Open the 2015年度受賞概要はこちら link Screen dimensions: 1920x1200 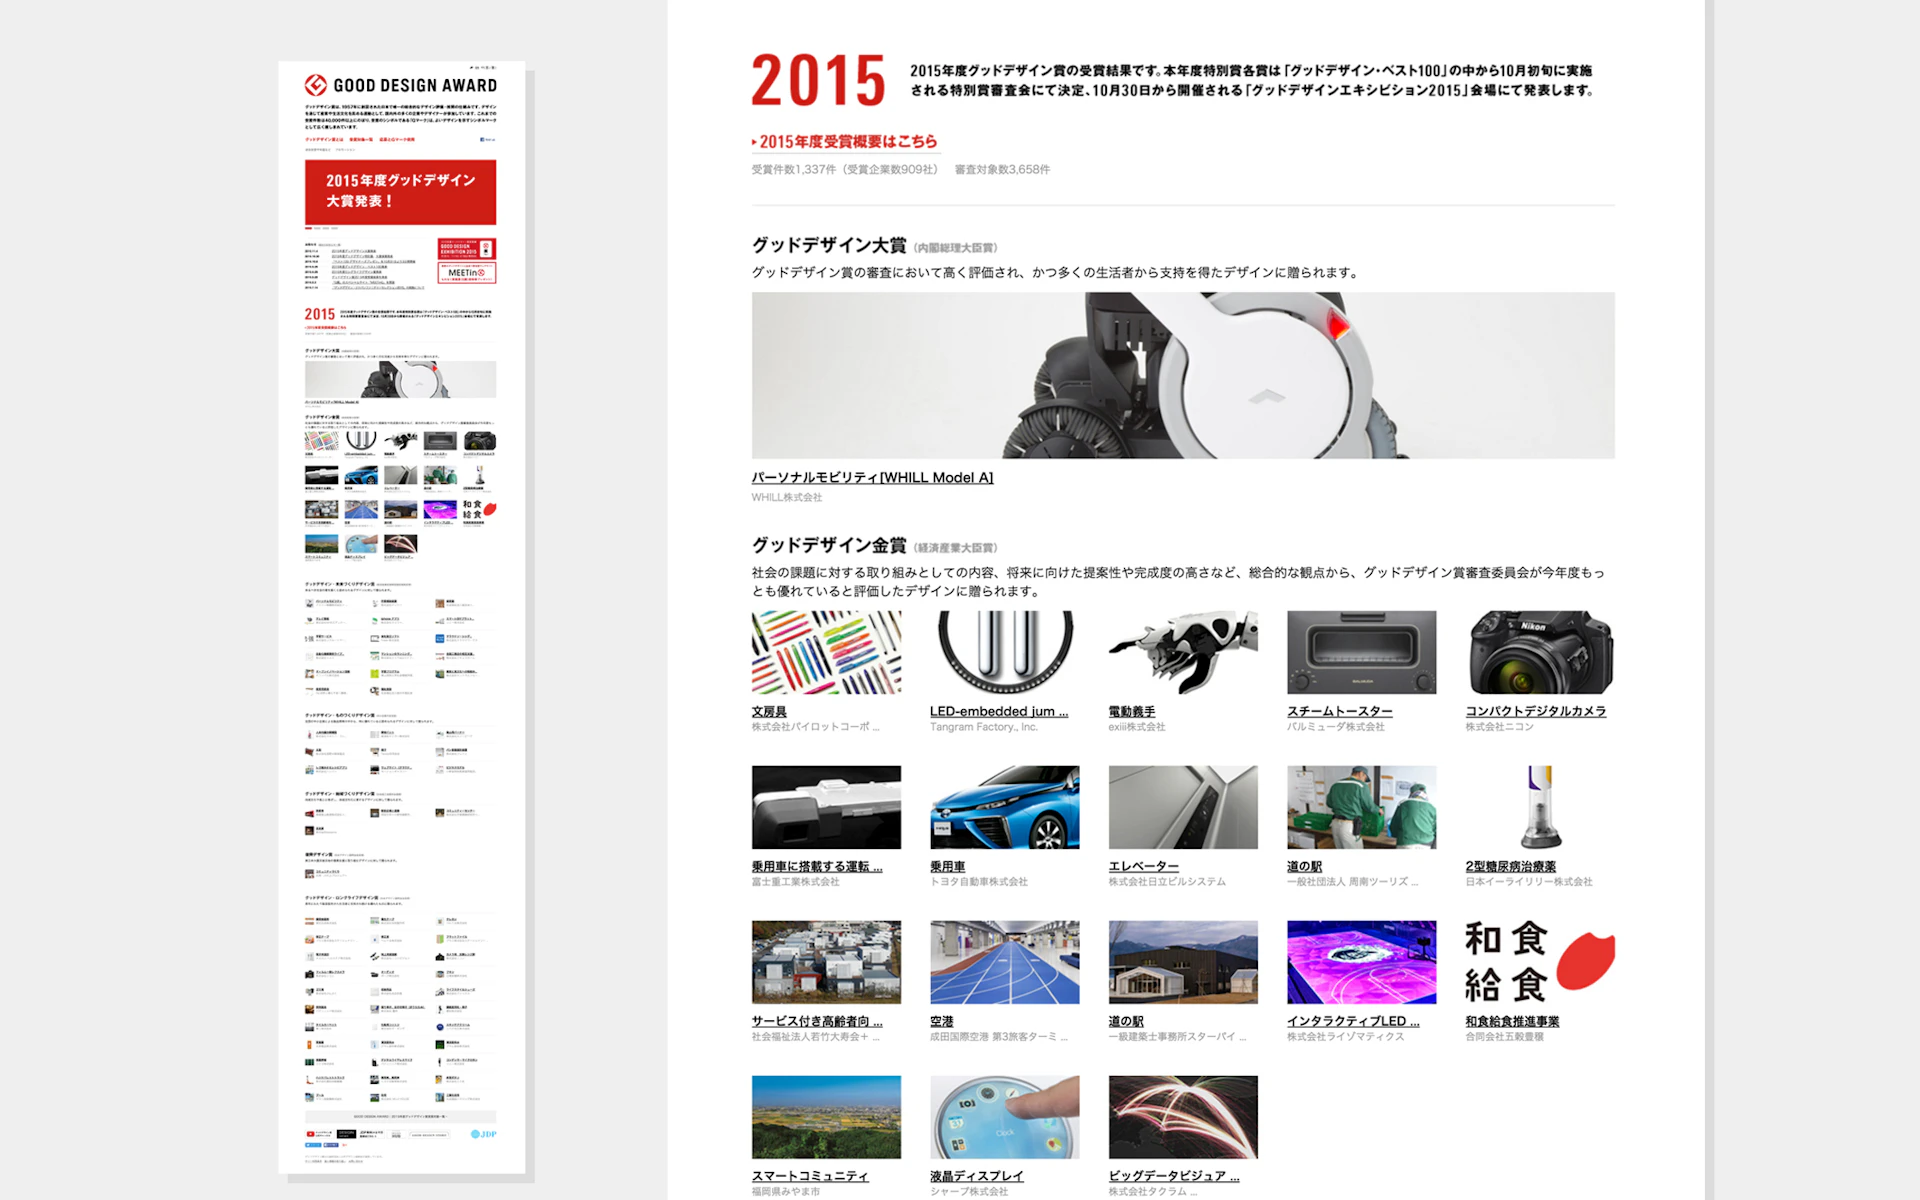[x=847, y=142]
